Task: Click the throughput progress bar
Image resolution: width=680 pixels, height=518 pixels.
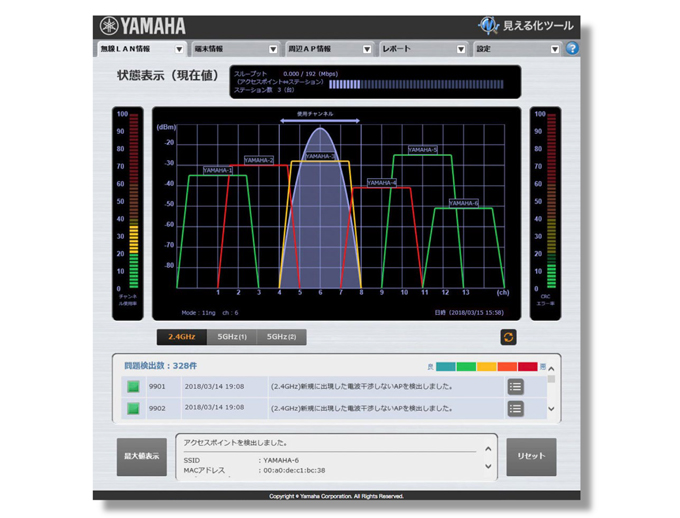Action: point(416,85)
